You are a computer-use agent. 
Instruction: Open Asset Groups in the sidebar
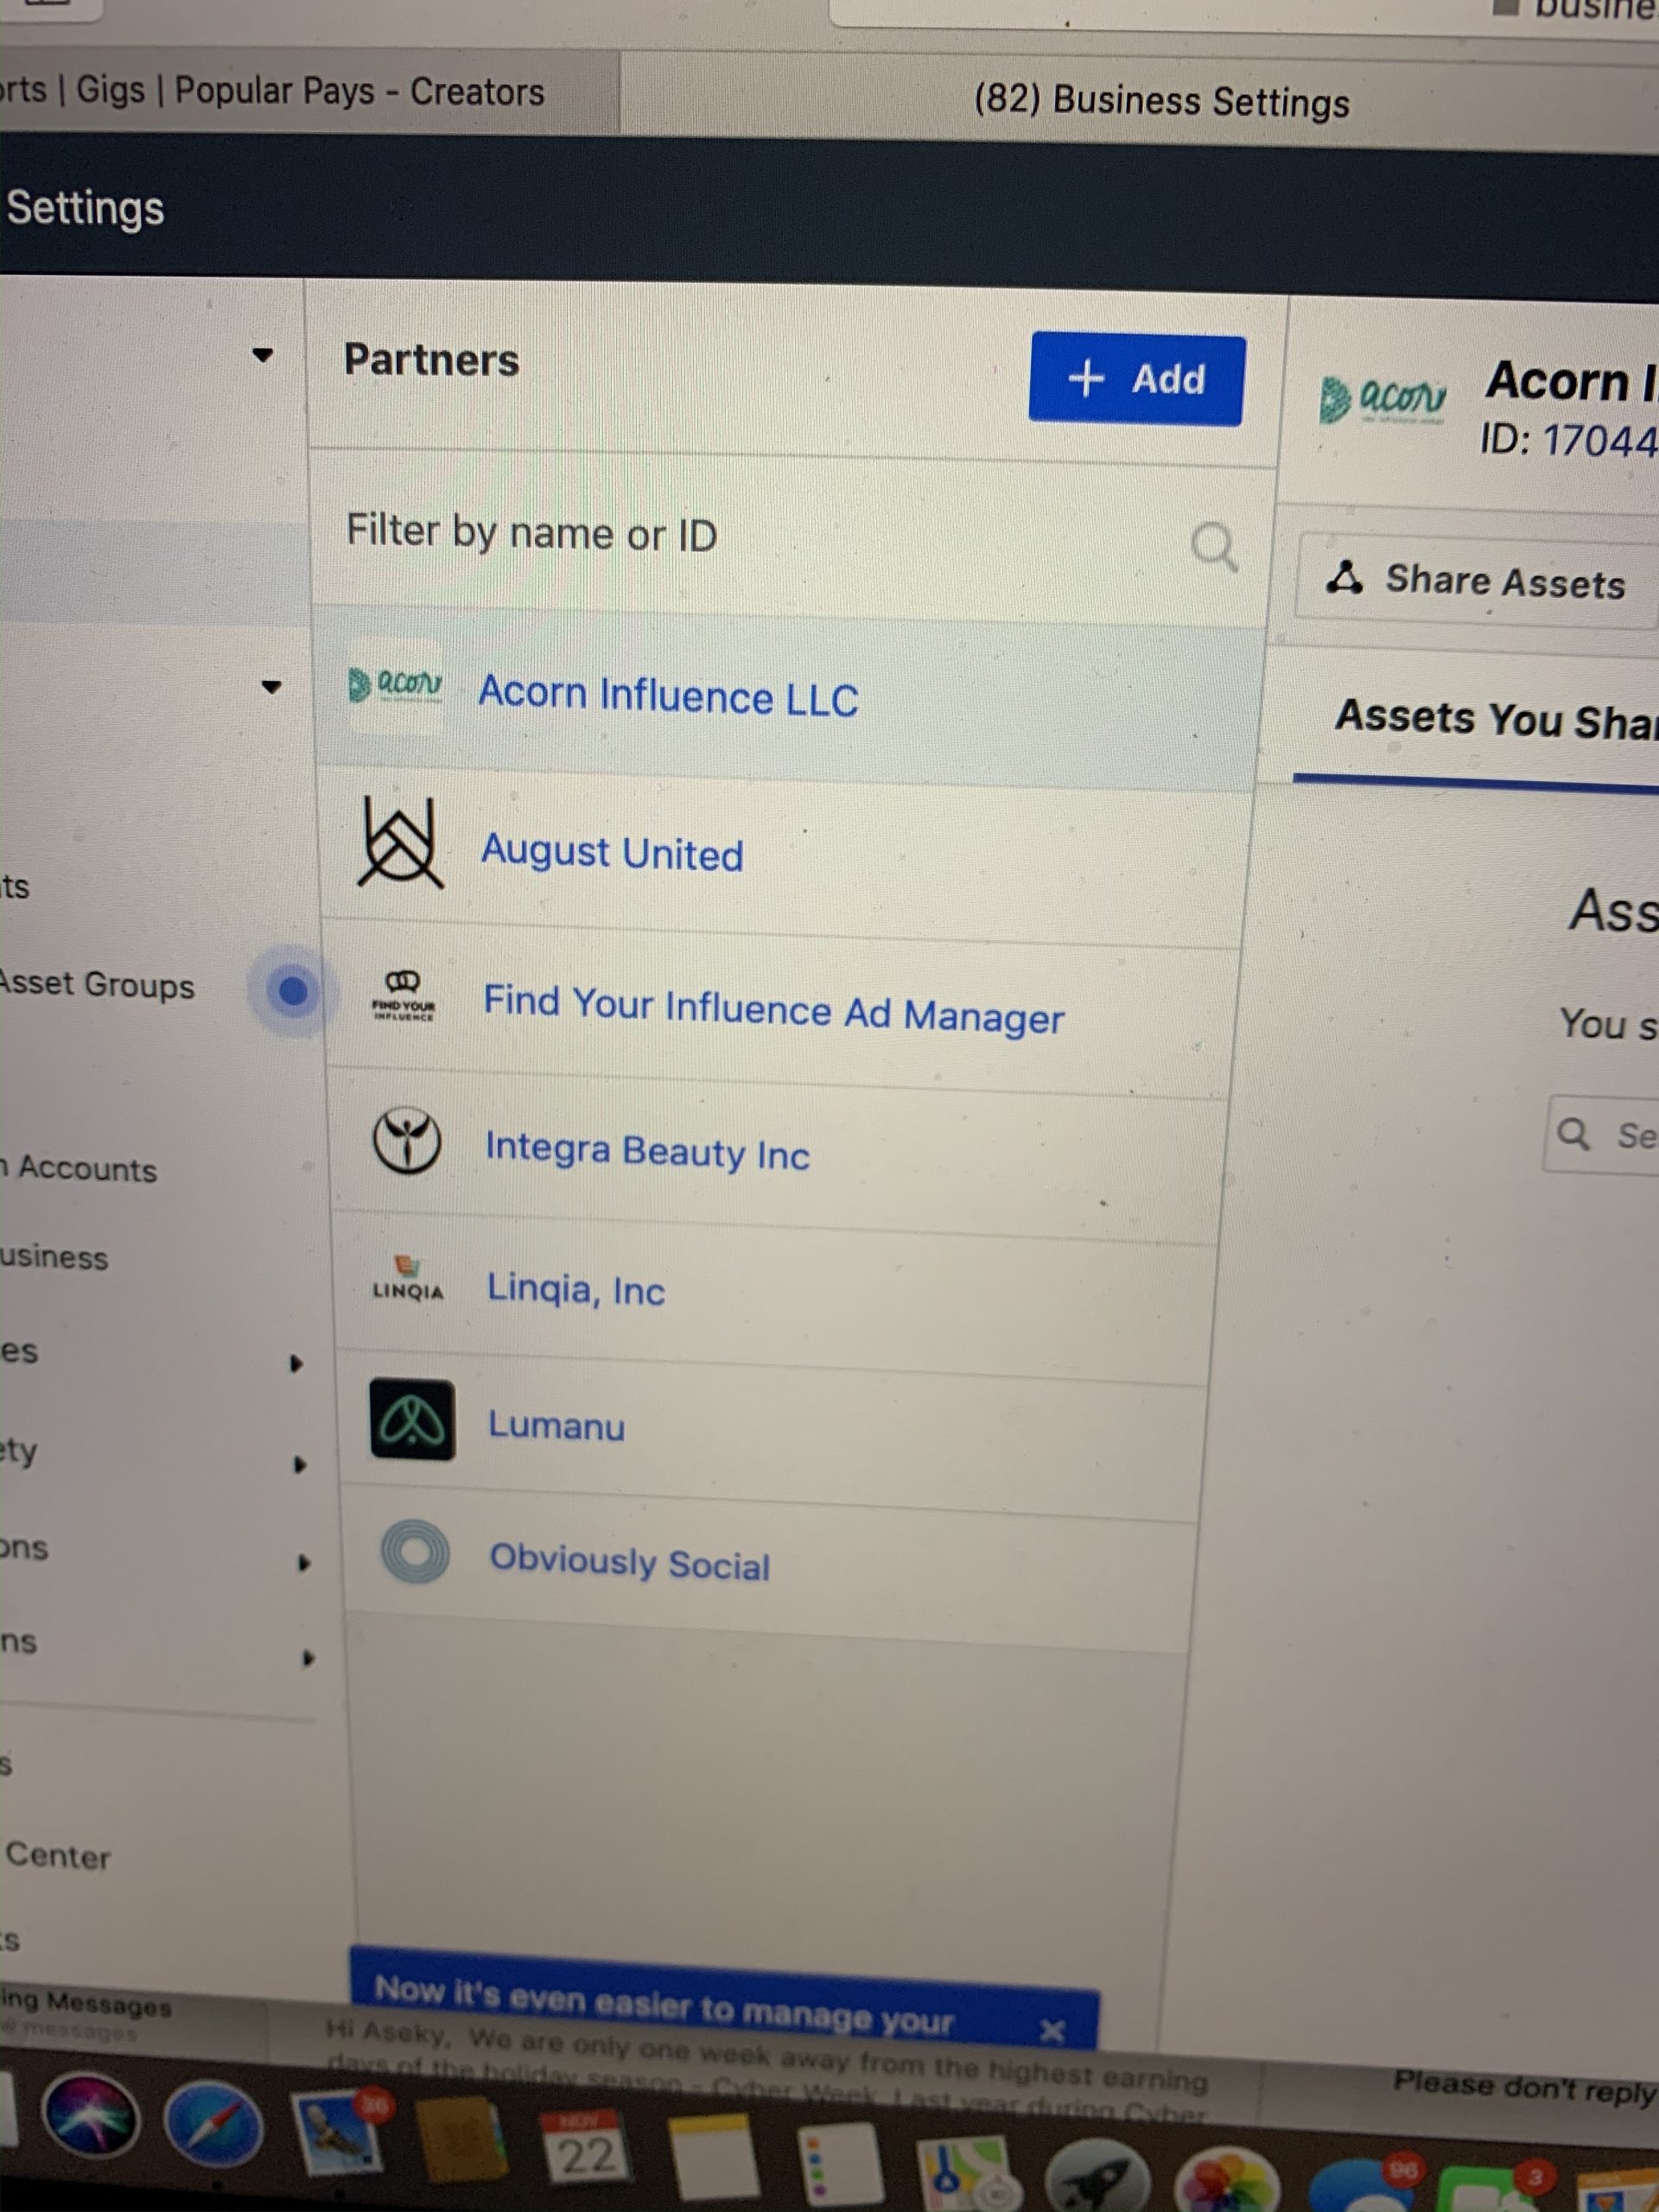tap(97, 984)
